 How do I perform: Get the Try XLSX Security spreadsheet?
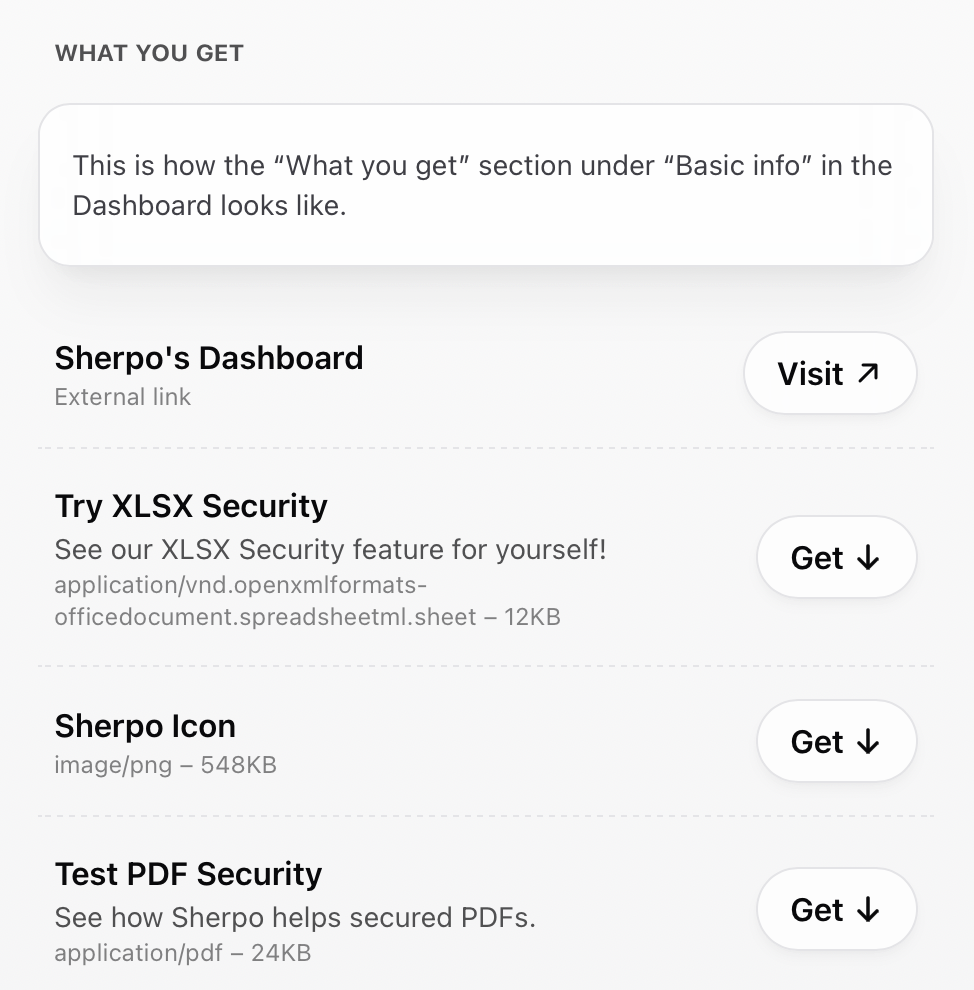tap(836, 558)
